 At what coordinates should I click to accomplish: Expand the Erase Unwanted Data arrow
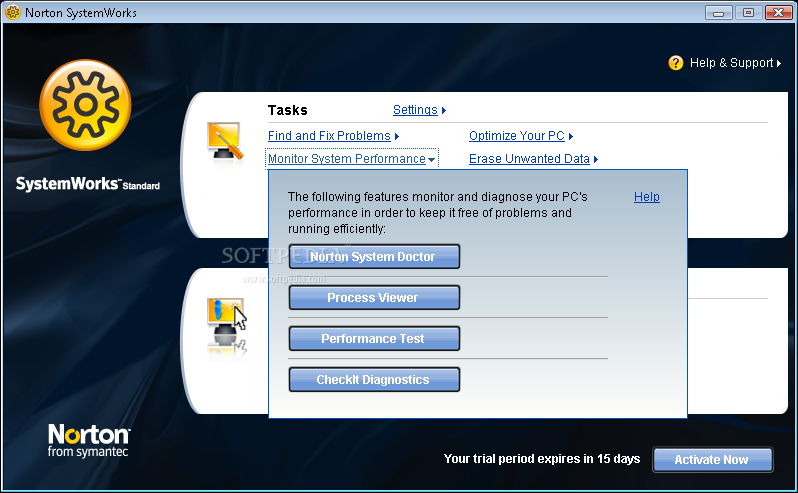point(596,159)
